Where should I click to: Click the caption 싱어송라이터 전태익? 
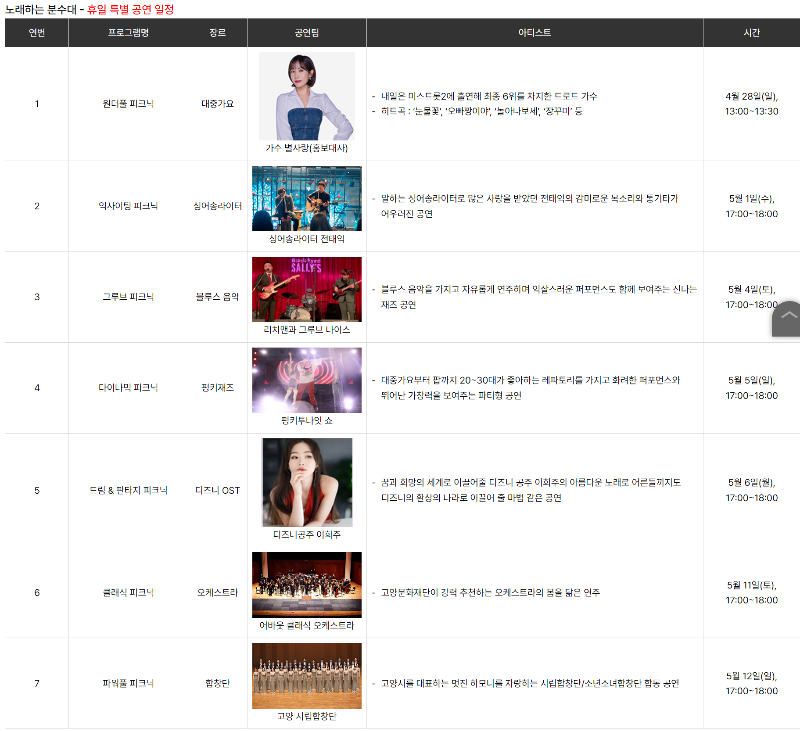coord(307,239)
